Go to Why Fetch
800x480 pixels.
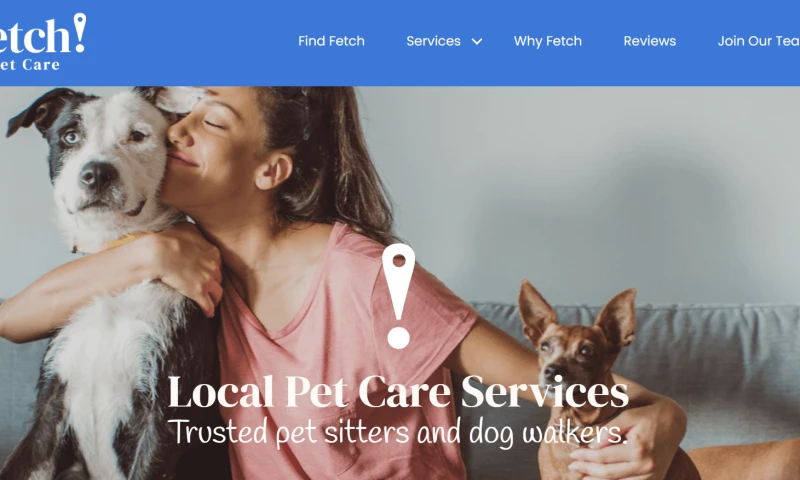(x=547, y=41)
